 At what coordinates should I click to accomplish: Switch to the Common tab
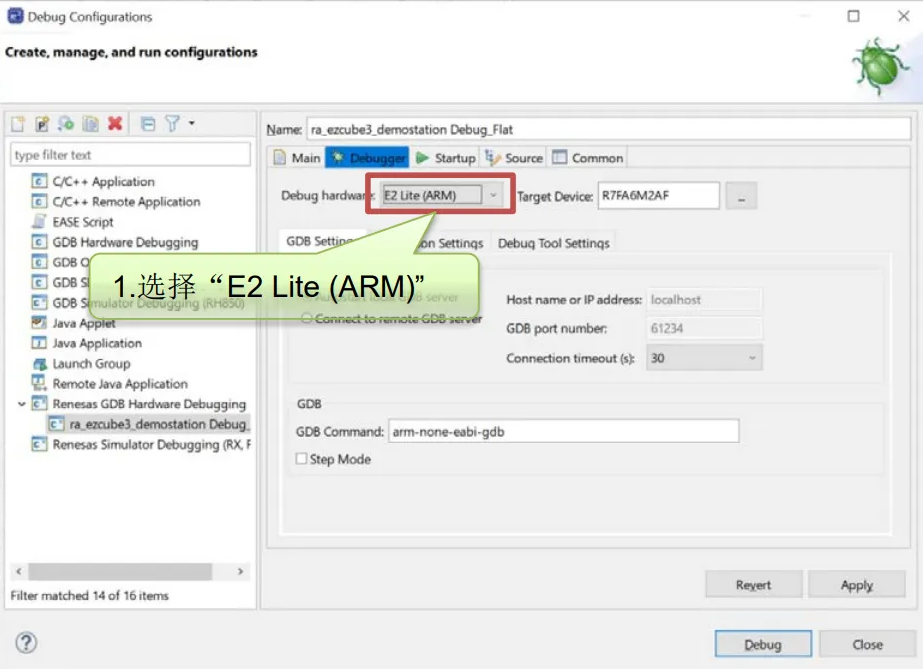click(x=587, y=158)
